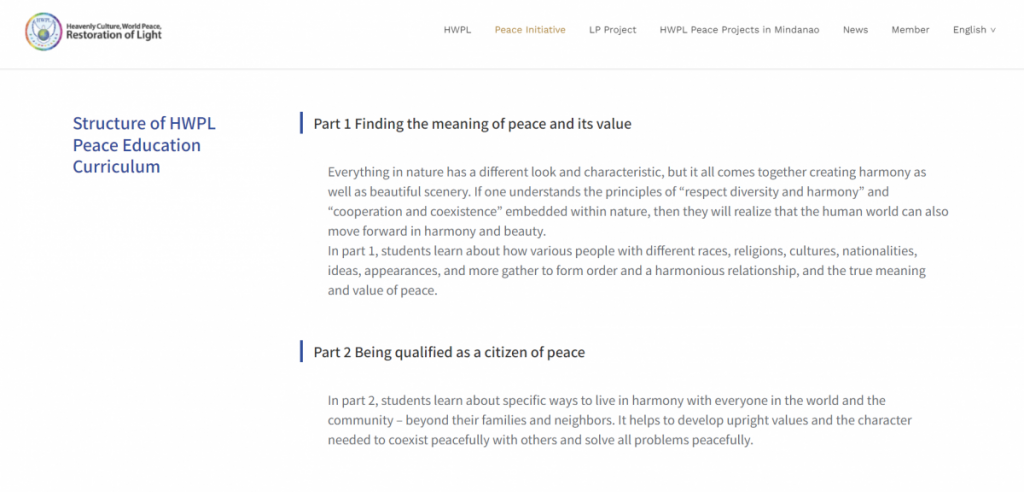
Task: Select the Peace Initiative menu item
Action: coord(530,30)
